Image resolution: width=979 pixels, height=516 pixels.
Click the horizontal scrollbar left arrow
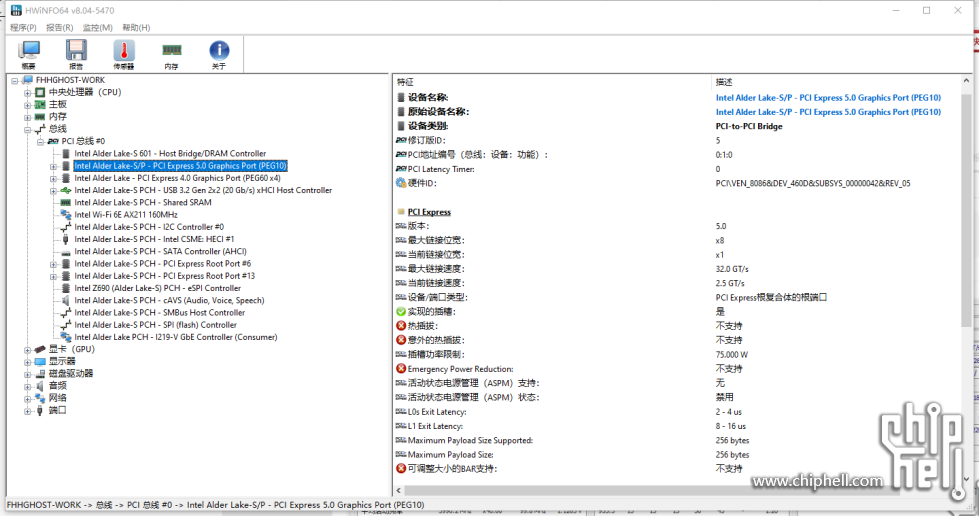click(398, 490)
